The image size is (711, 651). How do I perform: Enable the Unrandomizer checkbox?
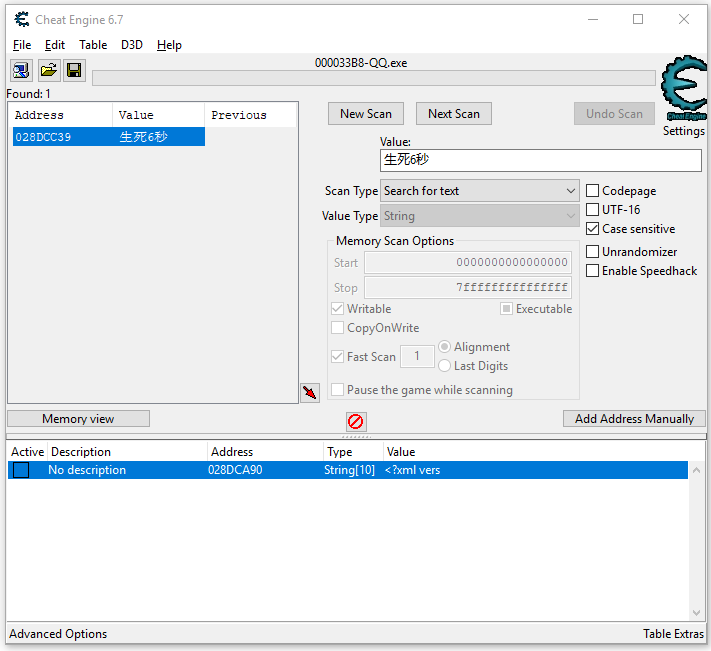pos(592,251)
